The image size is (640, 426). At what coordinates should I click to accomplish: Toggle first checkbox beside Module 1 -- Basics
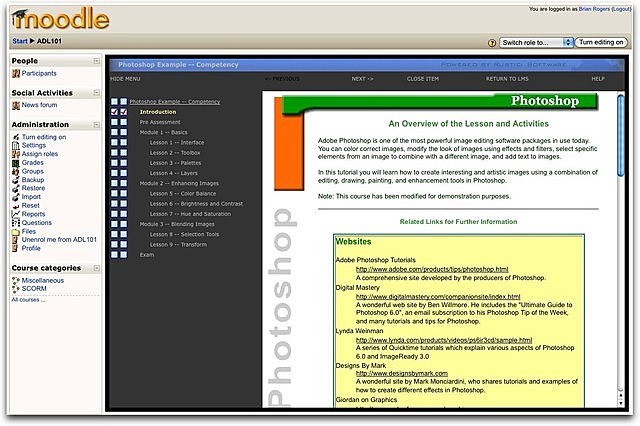tap(114, 132)
